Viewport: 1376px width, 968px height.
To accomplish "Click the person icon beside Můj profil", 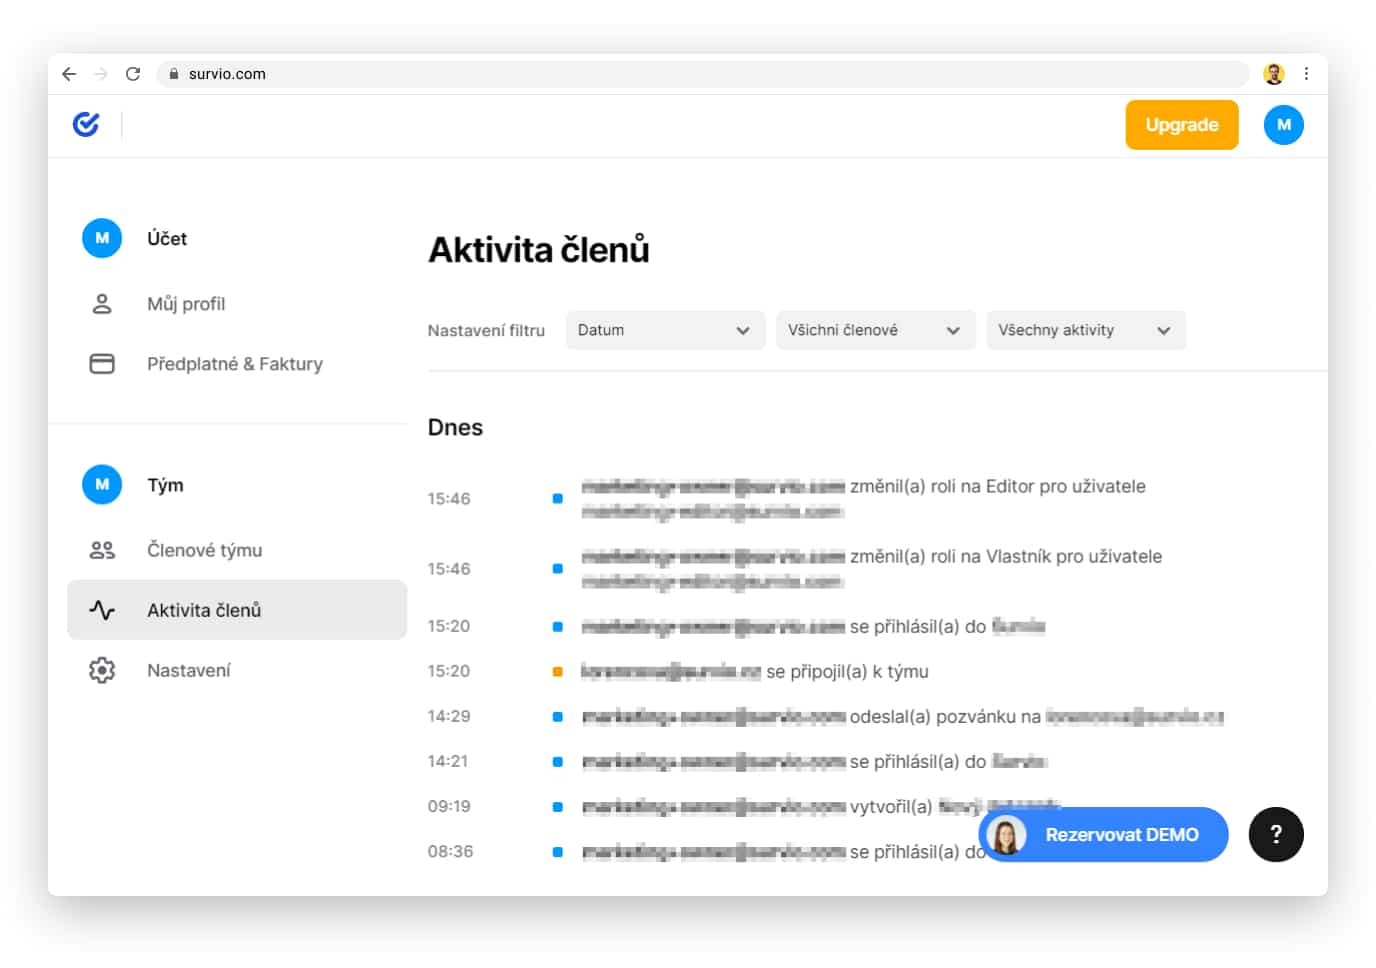I will [102, 304].
